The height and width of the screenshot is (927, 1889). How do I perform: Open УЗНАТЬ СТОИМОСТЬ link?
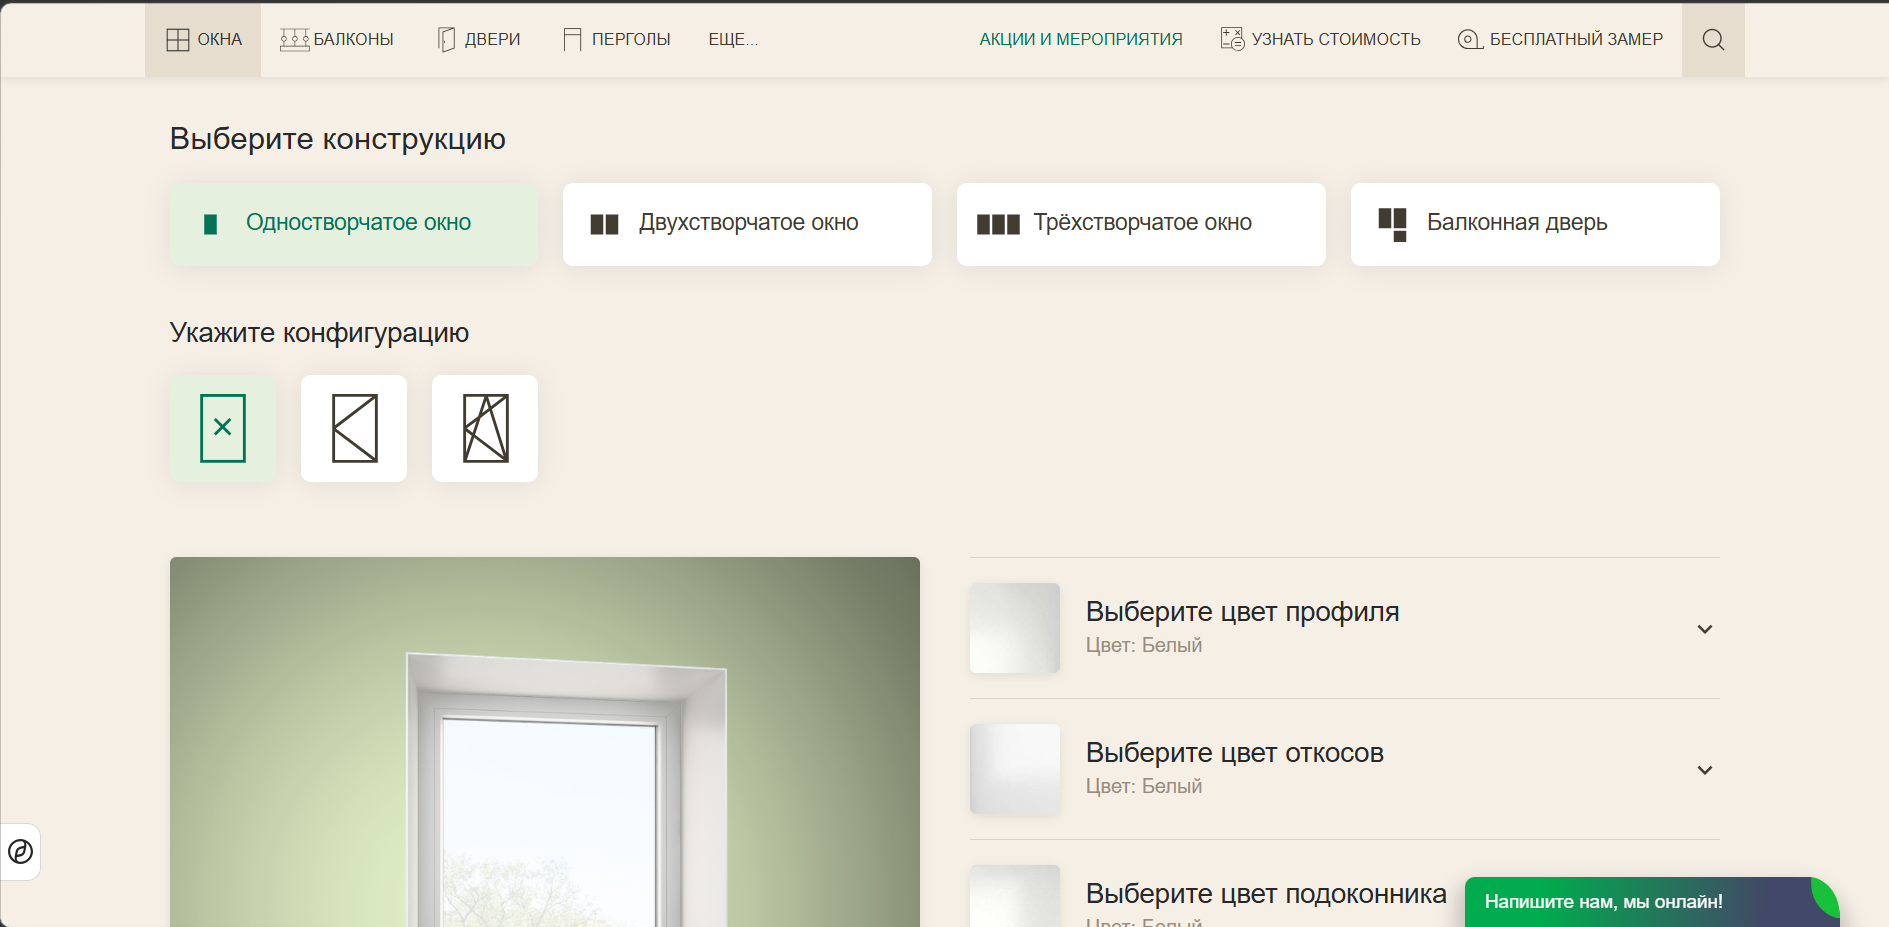[x=1320, y=40]
